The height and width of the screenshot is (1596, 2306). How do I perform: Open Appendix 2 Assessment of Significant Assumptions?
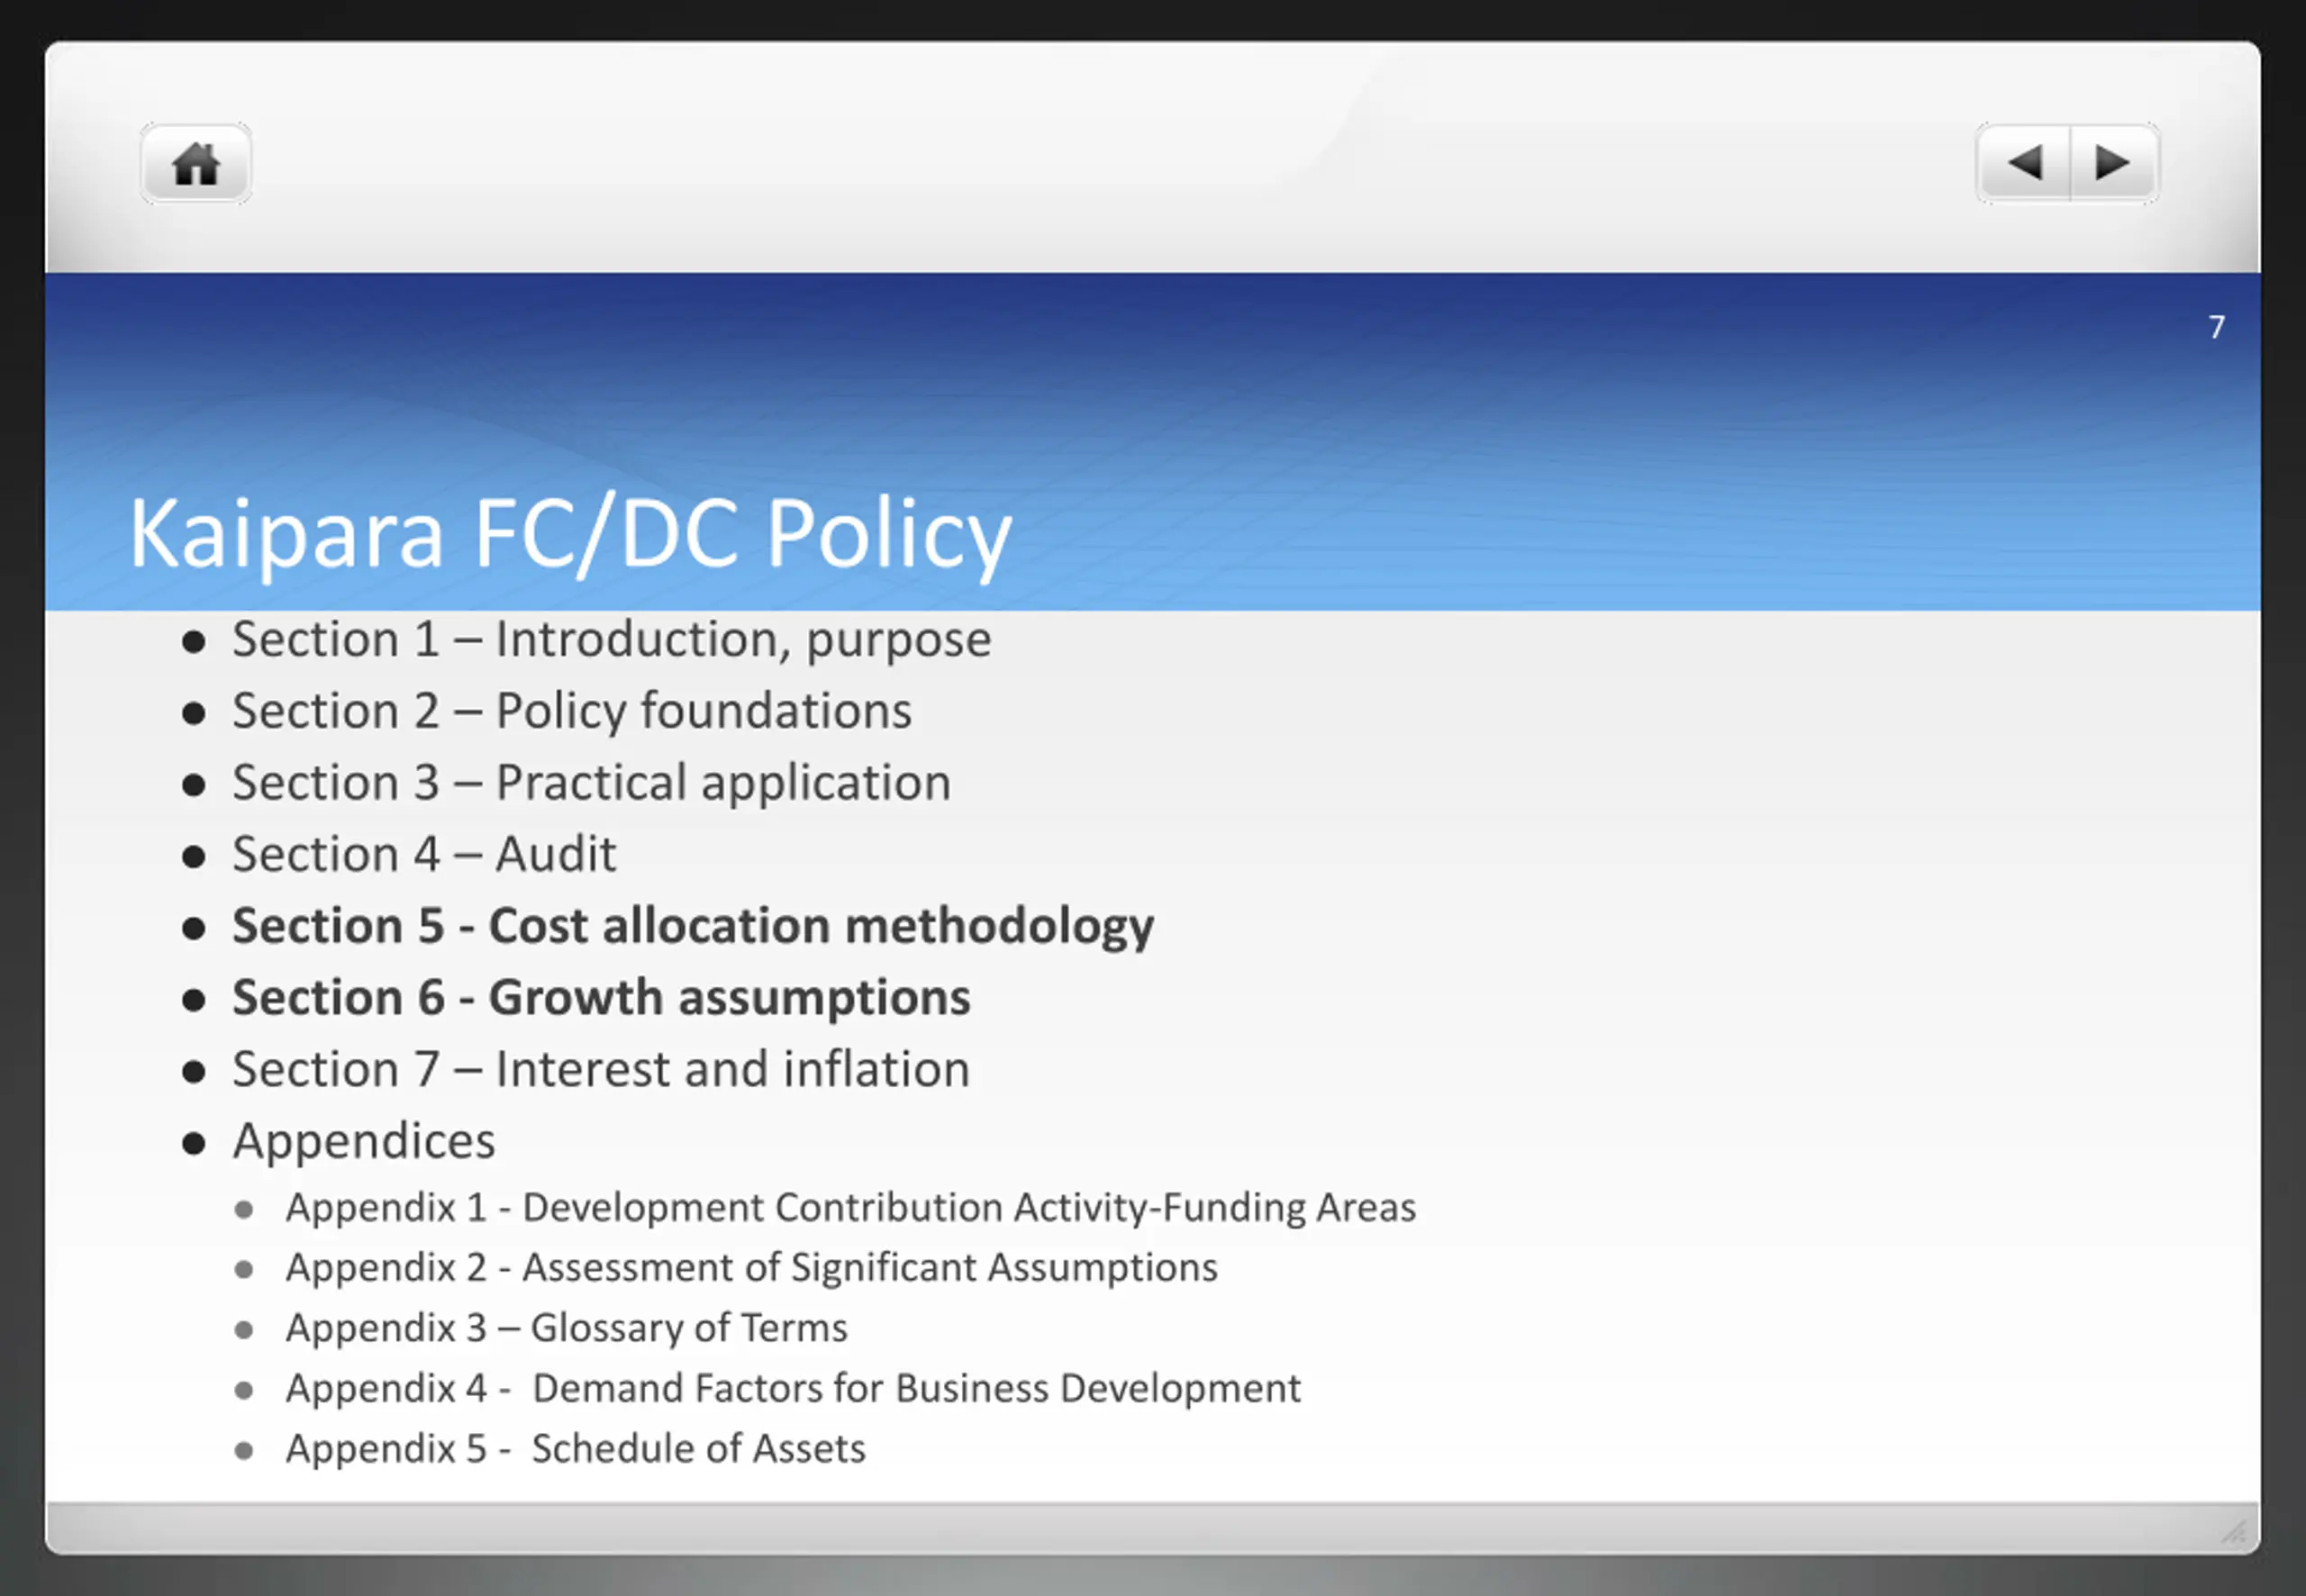pyautogui.click(x=751, y=1268)
